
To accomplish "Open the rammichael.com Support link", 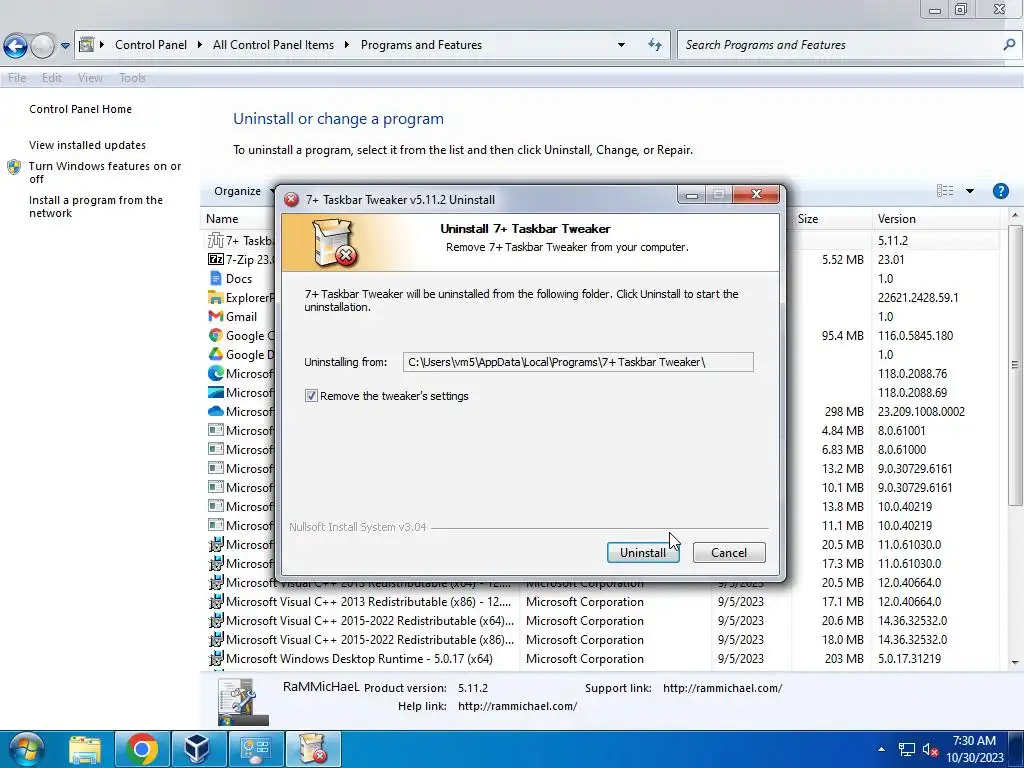I will [x=722, y=688].
